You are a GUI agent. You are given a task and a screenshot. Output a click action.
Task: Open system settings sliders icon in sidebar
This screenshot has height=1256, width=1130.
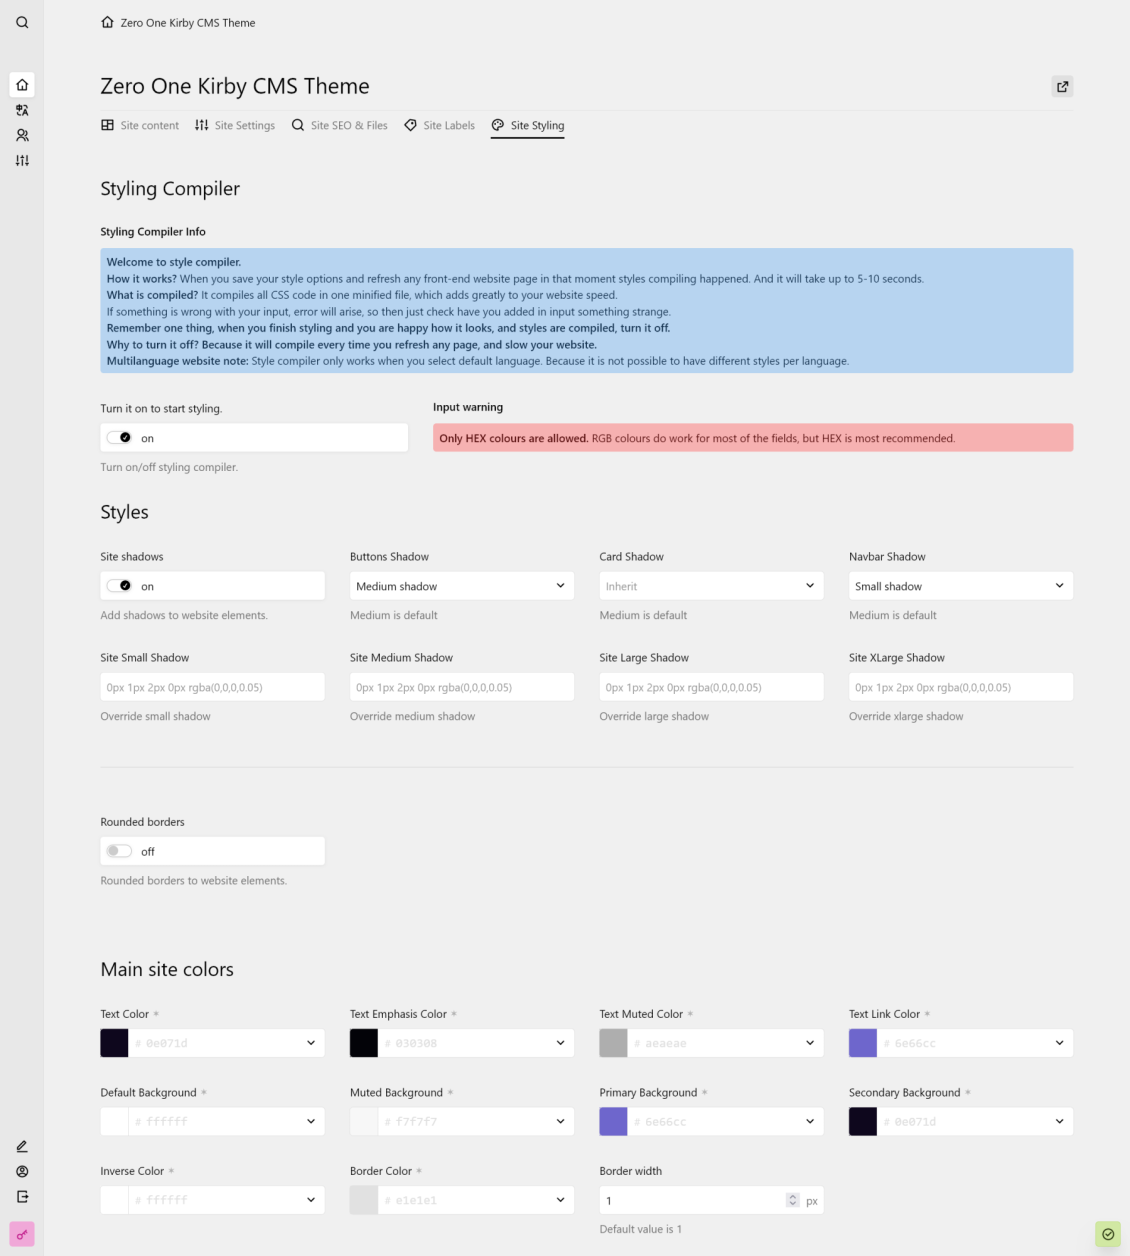click(22, 160)
